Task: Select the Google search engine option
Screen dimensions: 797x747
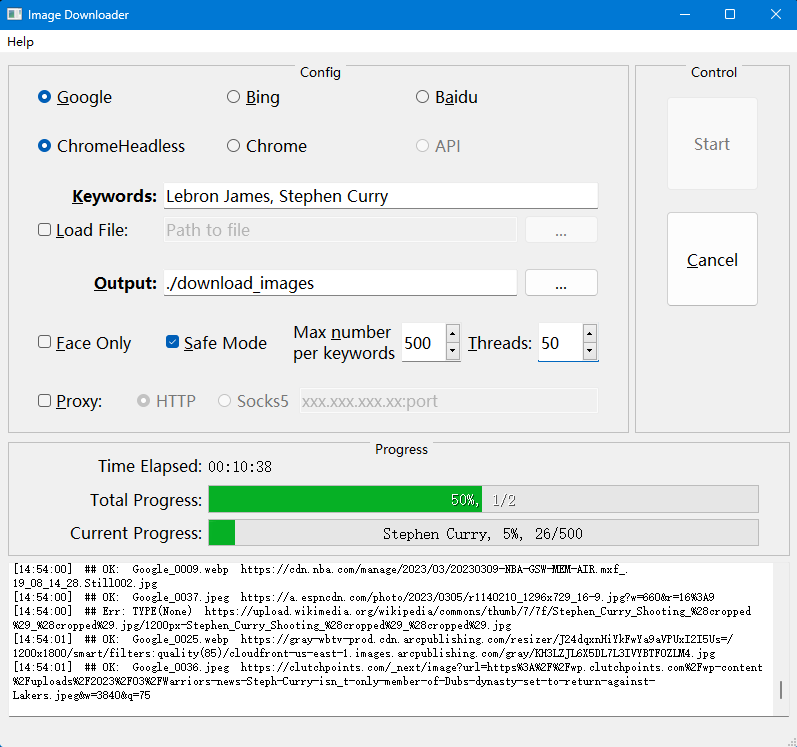Action: (75, 97)
